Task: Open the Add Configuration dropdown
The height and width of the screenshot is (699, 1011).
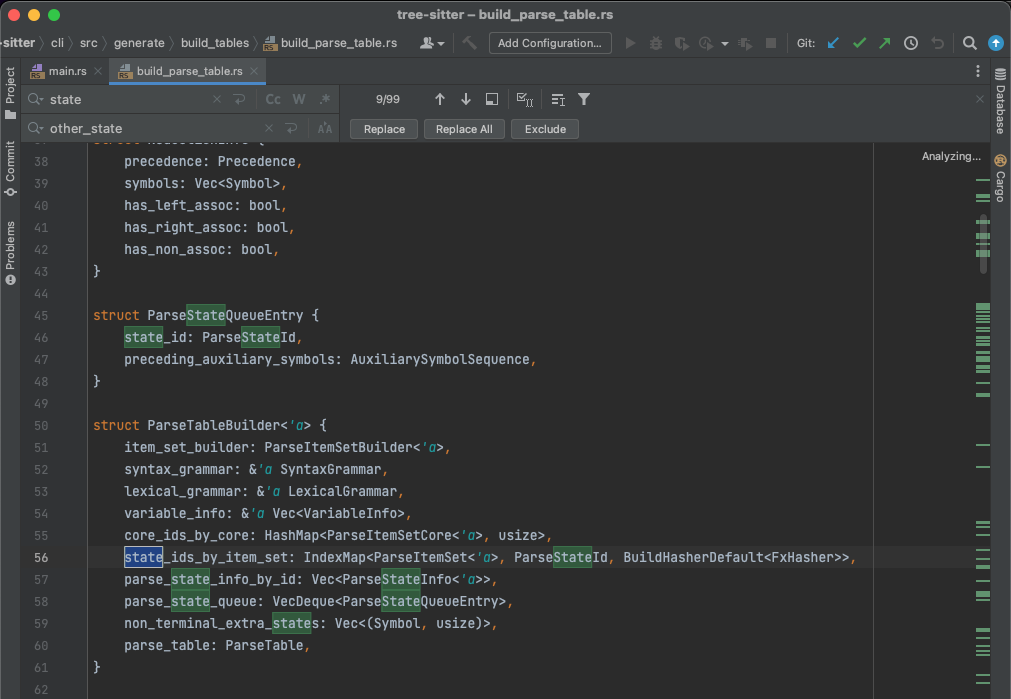Action: coord(549,43)
